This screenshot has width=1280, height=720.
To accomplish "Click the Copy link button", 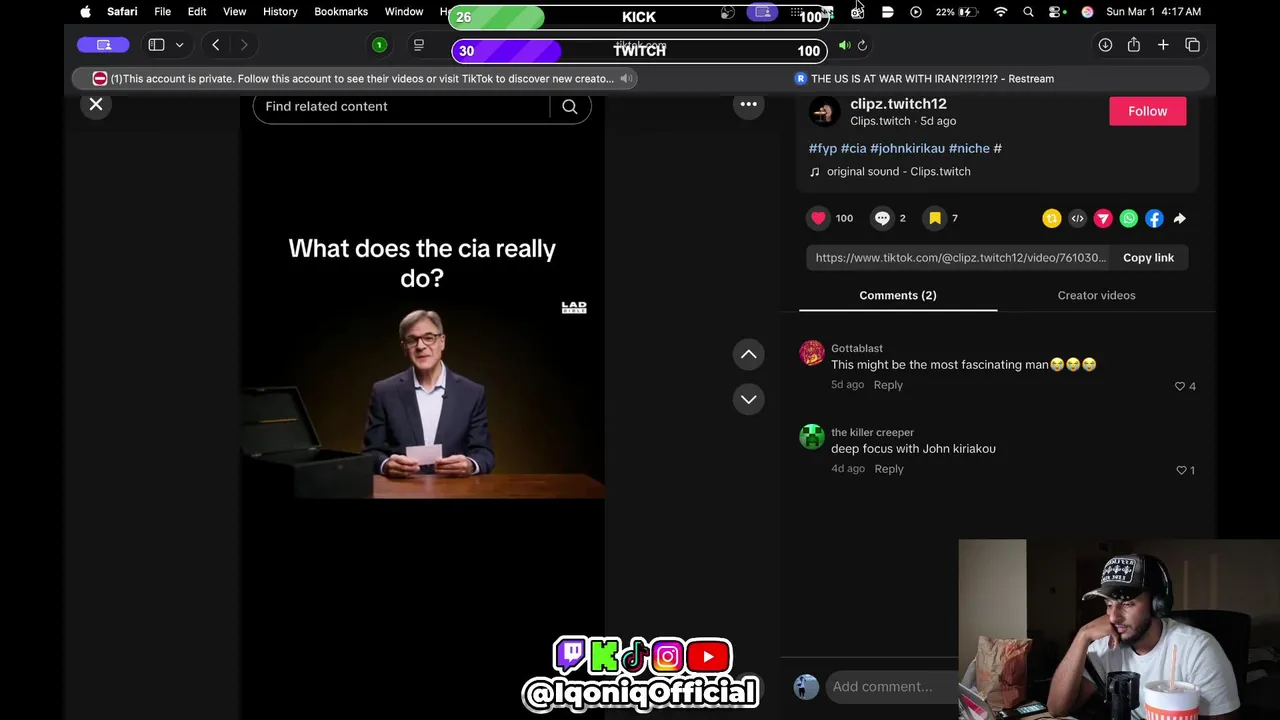I will 1148,258.
